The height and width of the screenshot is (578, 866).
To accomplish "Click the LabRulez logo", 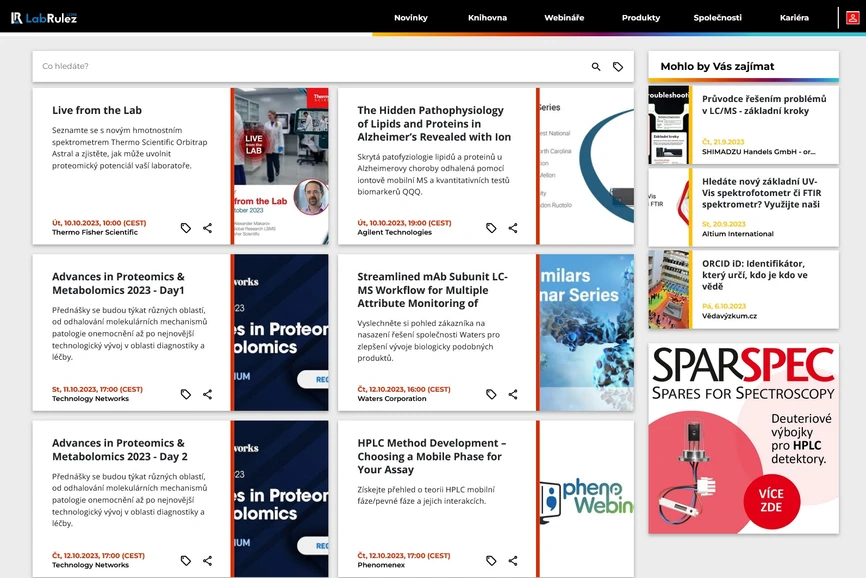I will (x=44, y=18).
